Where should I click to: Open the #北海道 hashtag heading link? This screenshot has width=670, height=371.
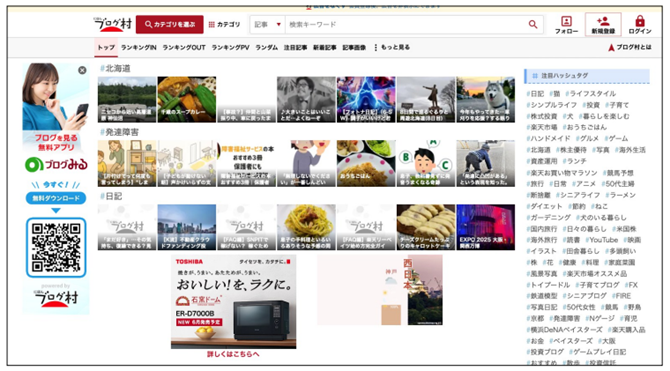coord(115,68)
